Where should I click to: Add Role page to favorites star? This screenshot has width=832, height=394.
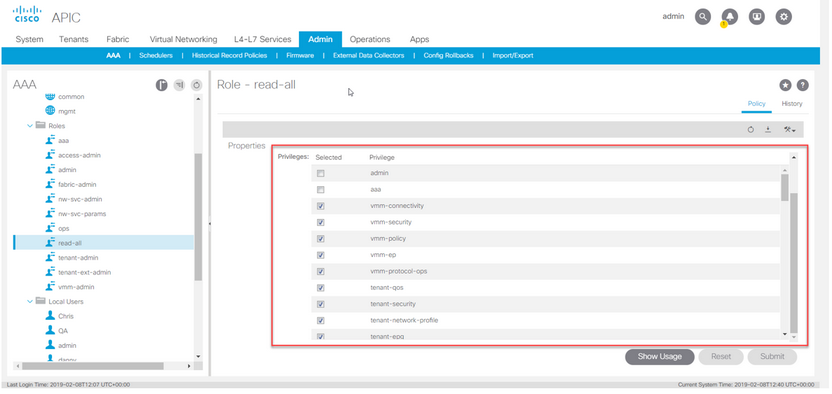(785, 85)
